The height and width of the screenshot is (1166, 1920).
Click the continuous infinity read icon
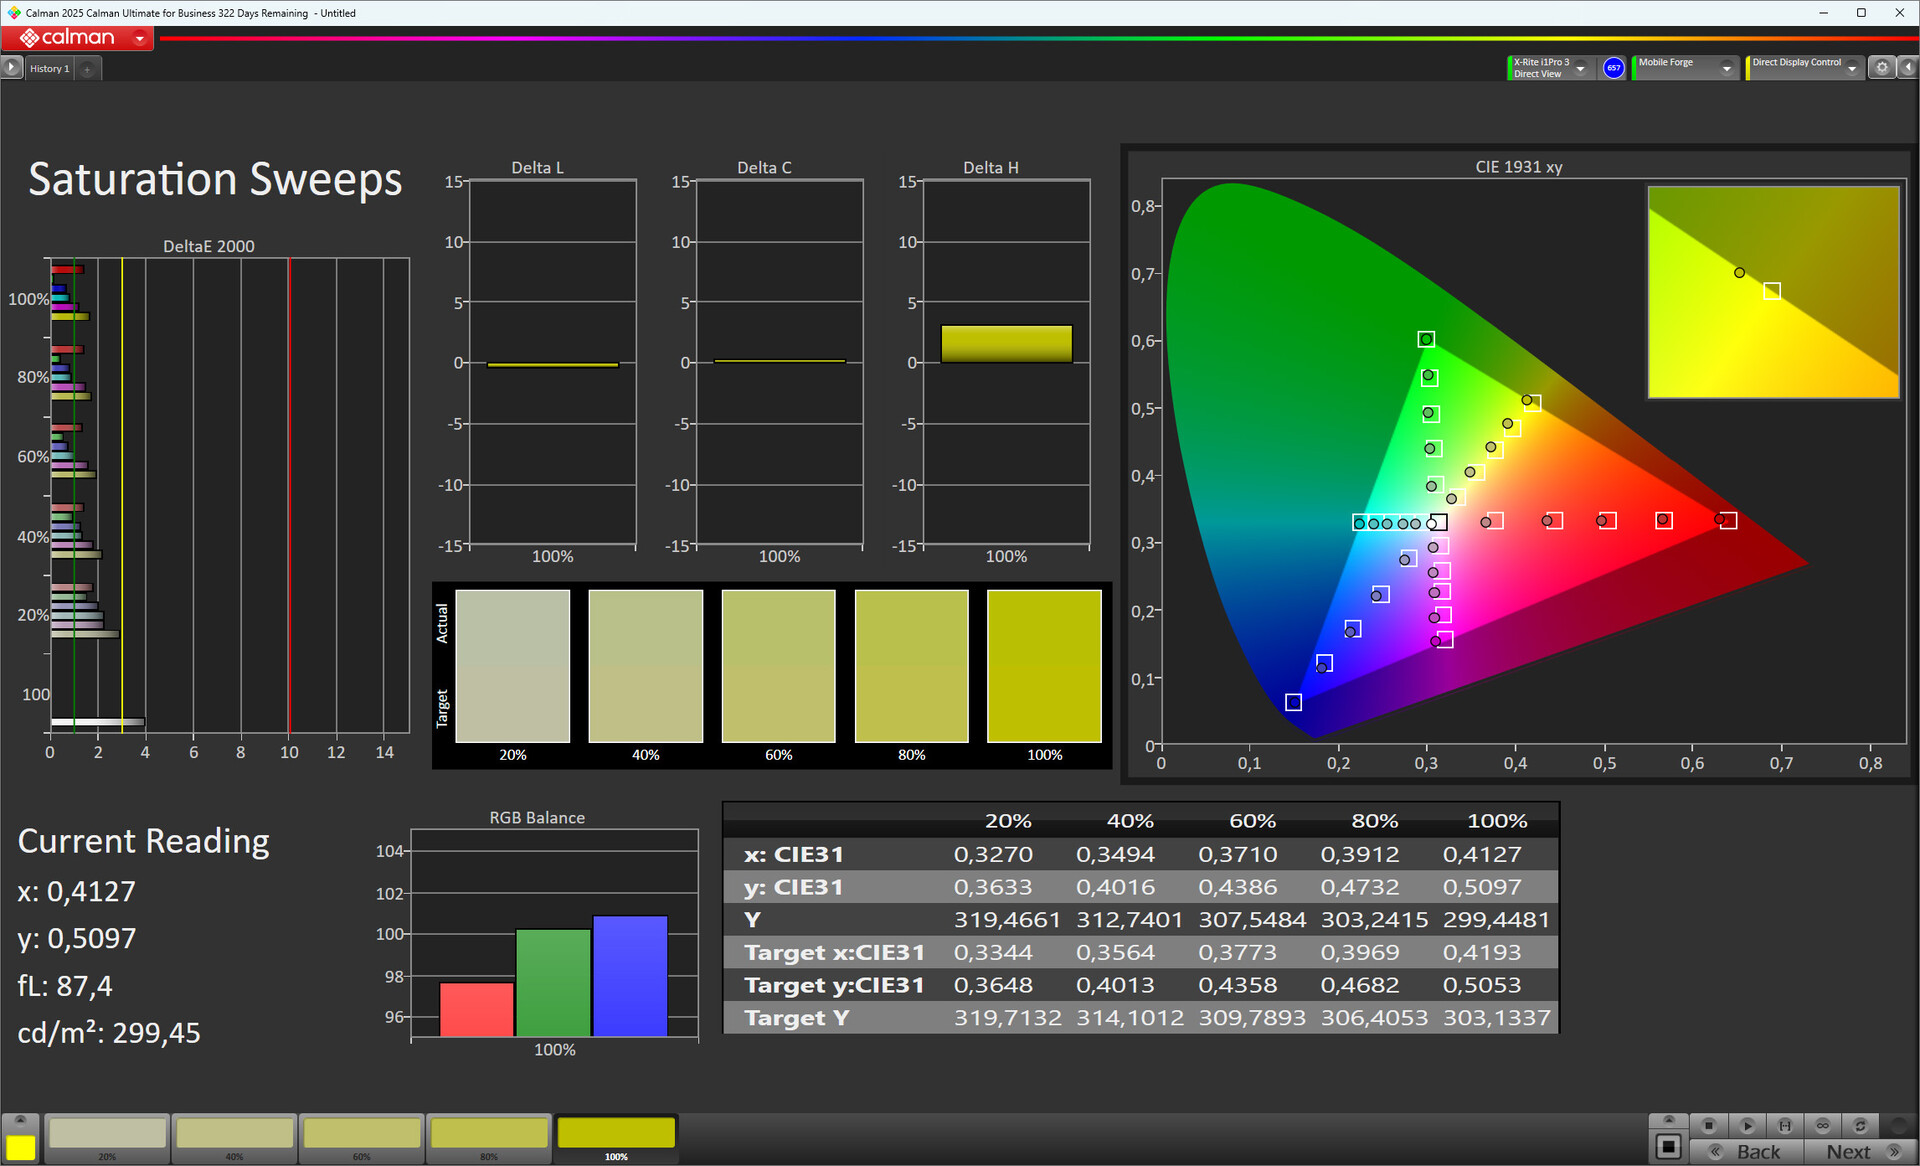coord(1823,1125)
